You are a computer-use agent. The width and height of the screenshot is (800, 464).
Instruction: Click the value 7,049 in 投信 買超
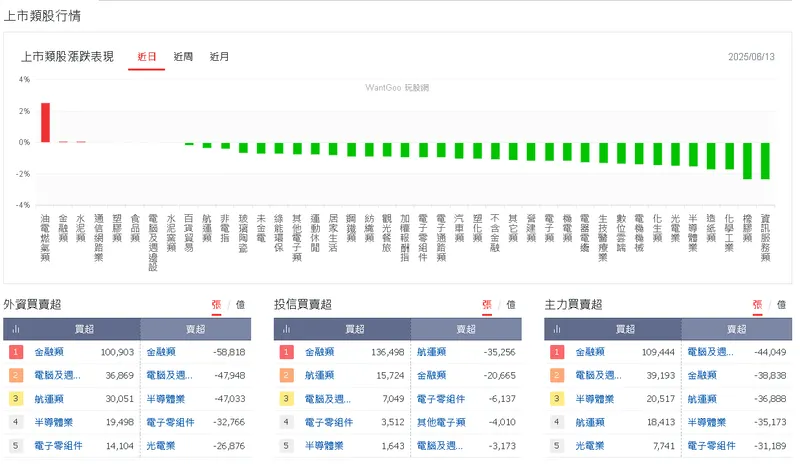pyautogui.click(x=393, y=399)
